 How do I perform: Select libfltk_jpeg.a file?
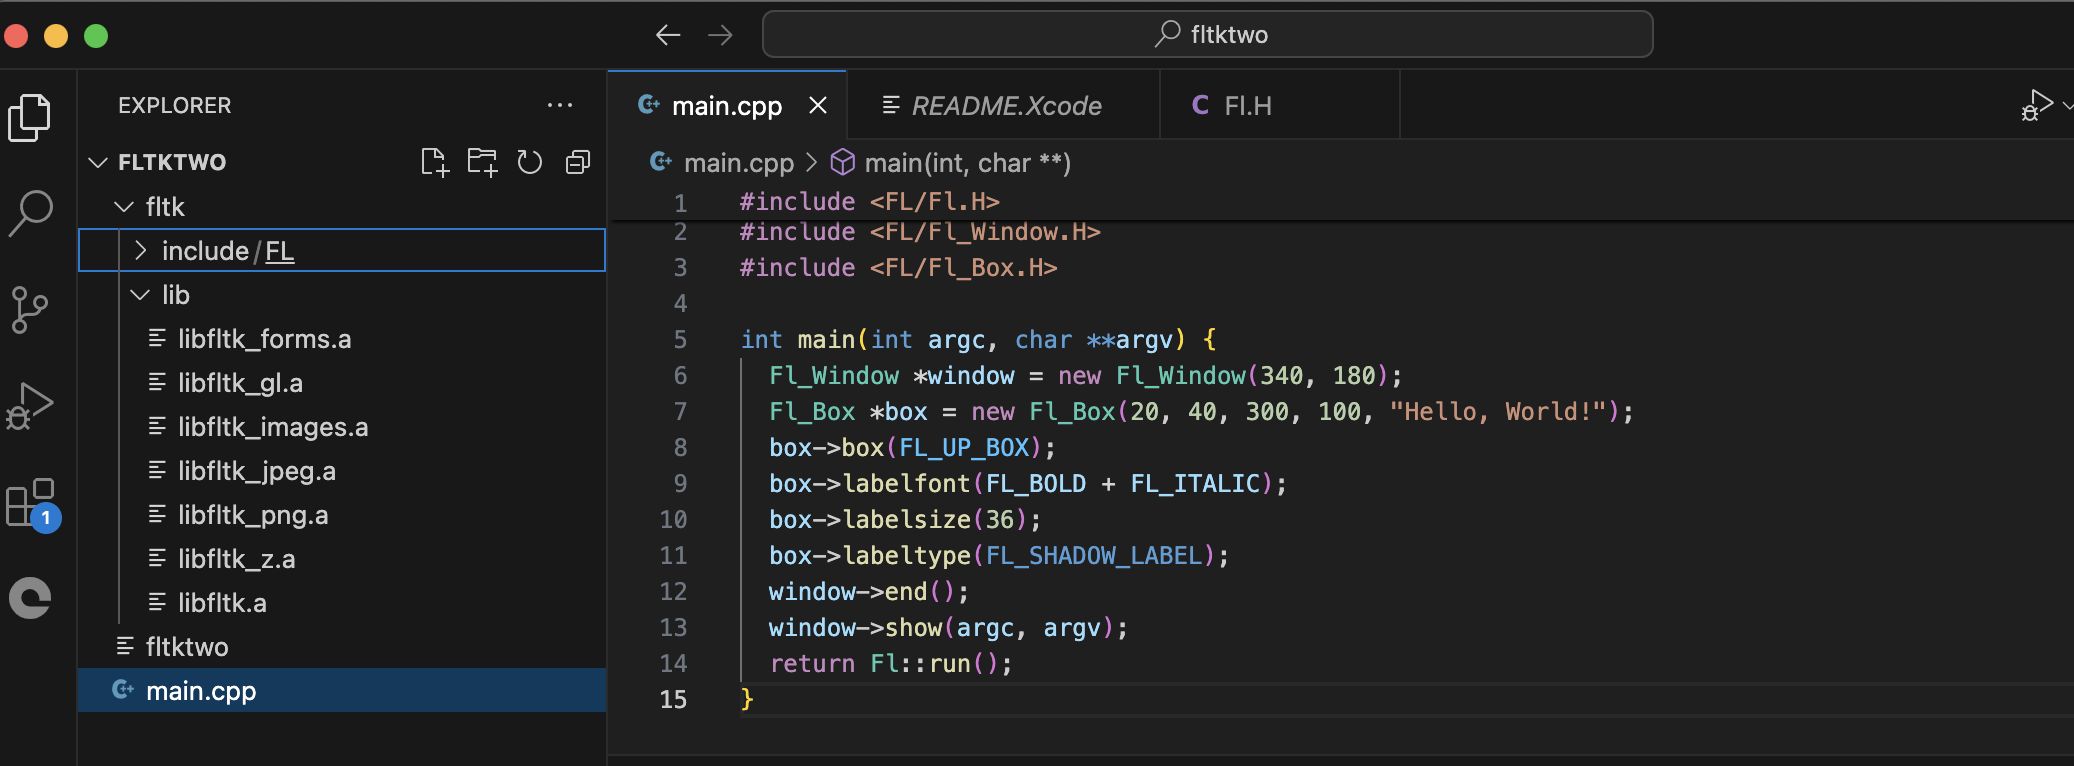342,471
